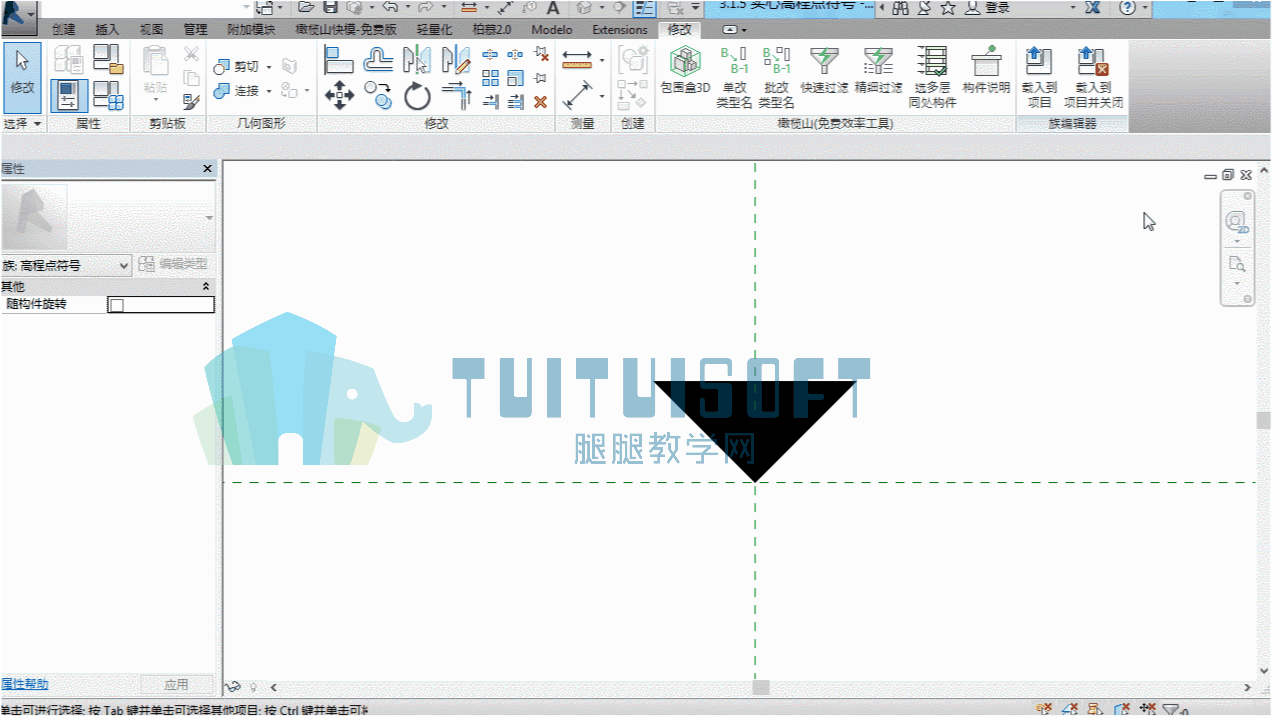Select the 单改类型名 rename type tool

click(734, 77)
